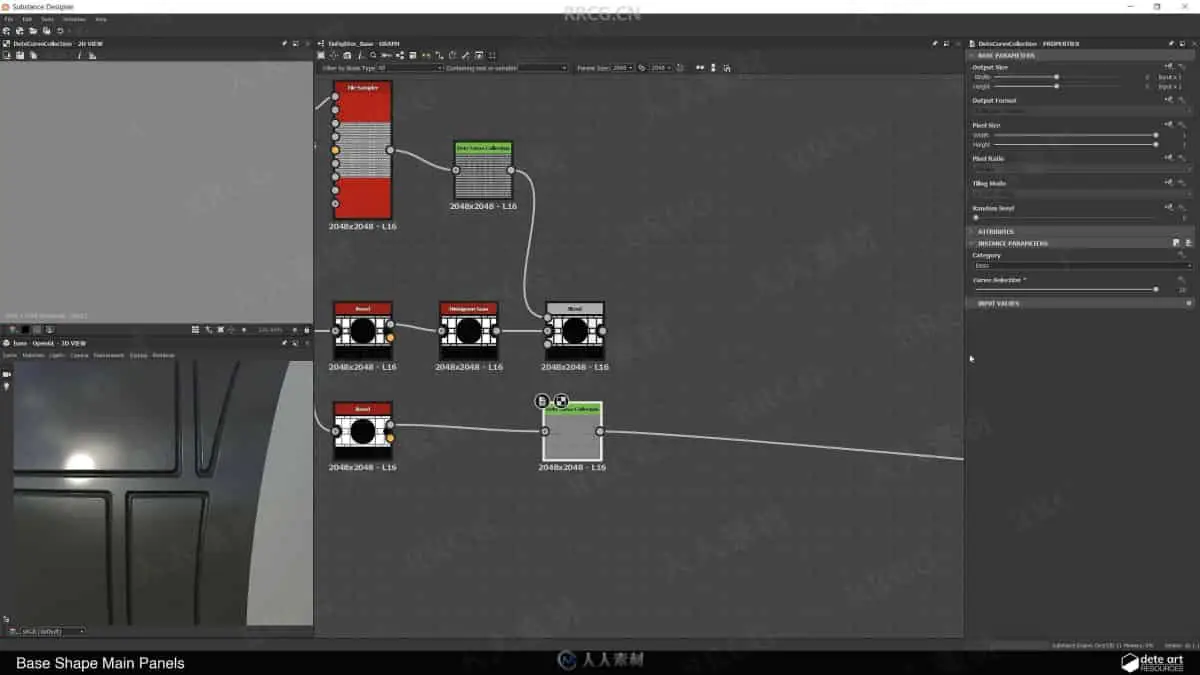The height and width of the screenshot is (675, 1200).
Task: Pin the Graph panel
Action: 935,43
